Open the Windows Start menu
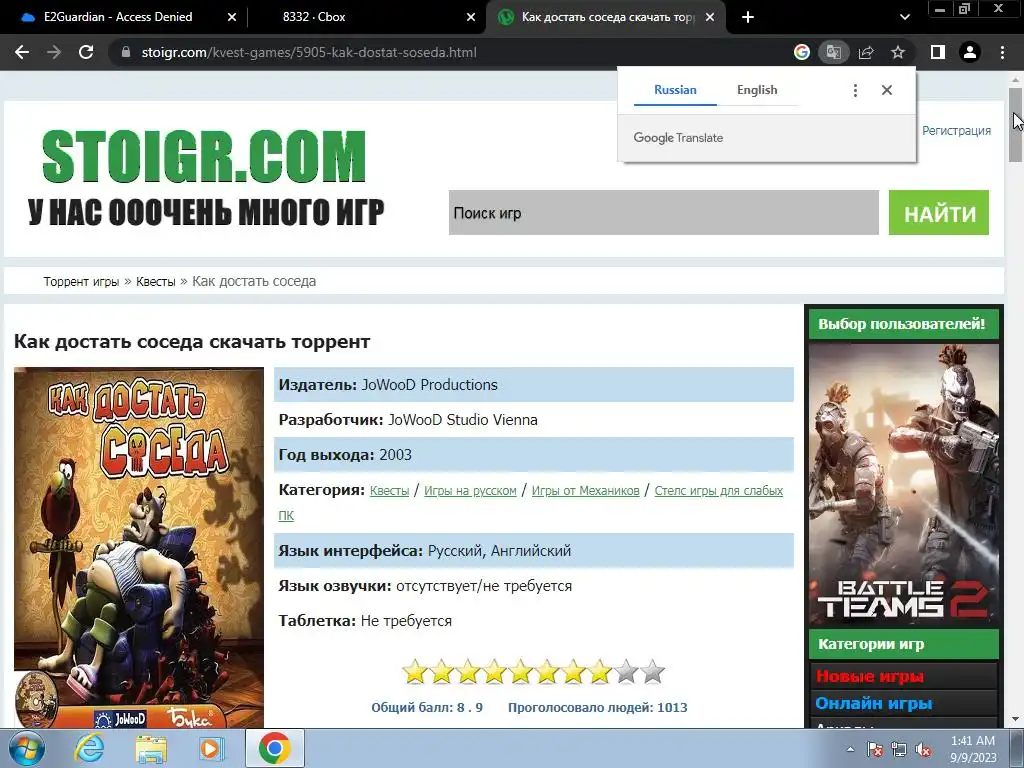This screenshot has width=1024, height=768. [x=27, y=748]
